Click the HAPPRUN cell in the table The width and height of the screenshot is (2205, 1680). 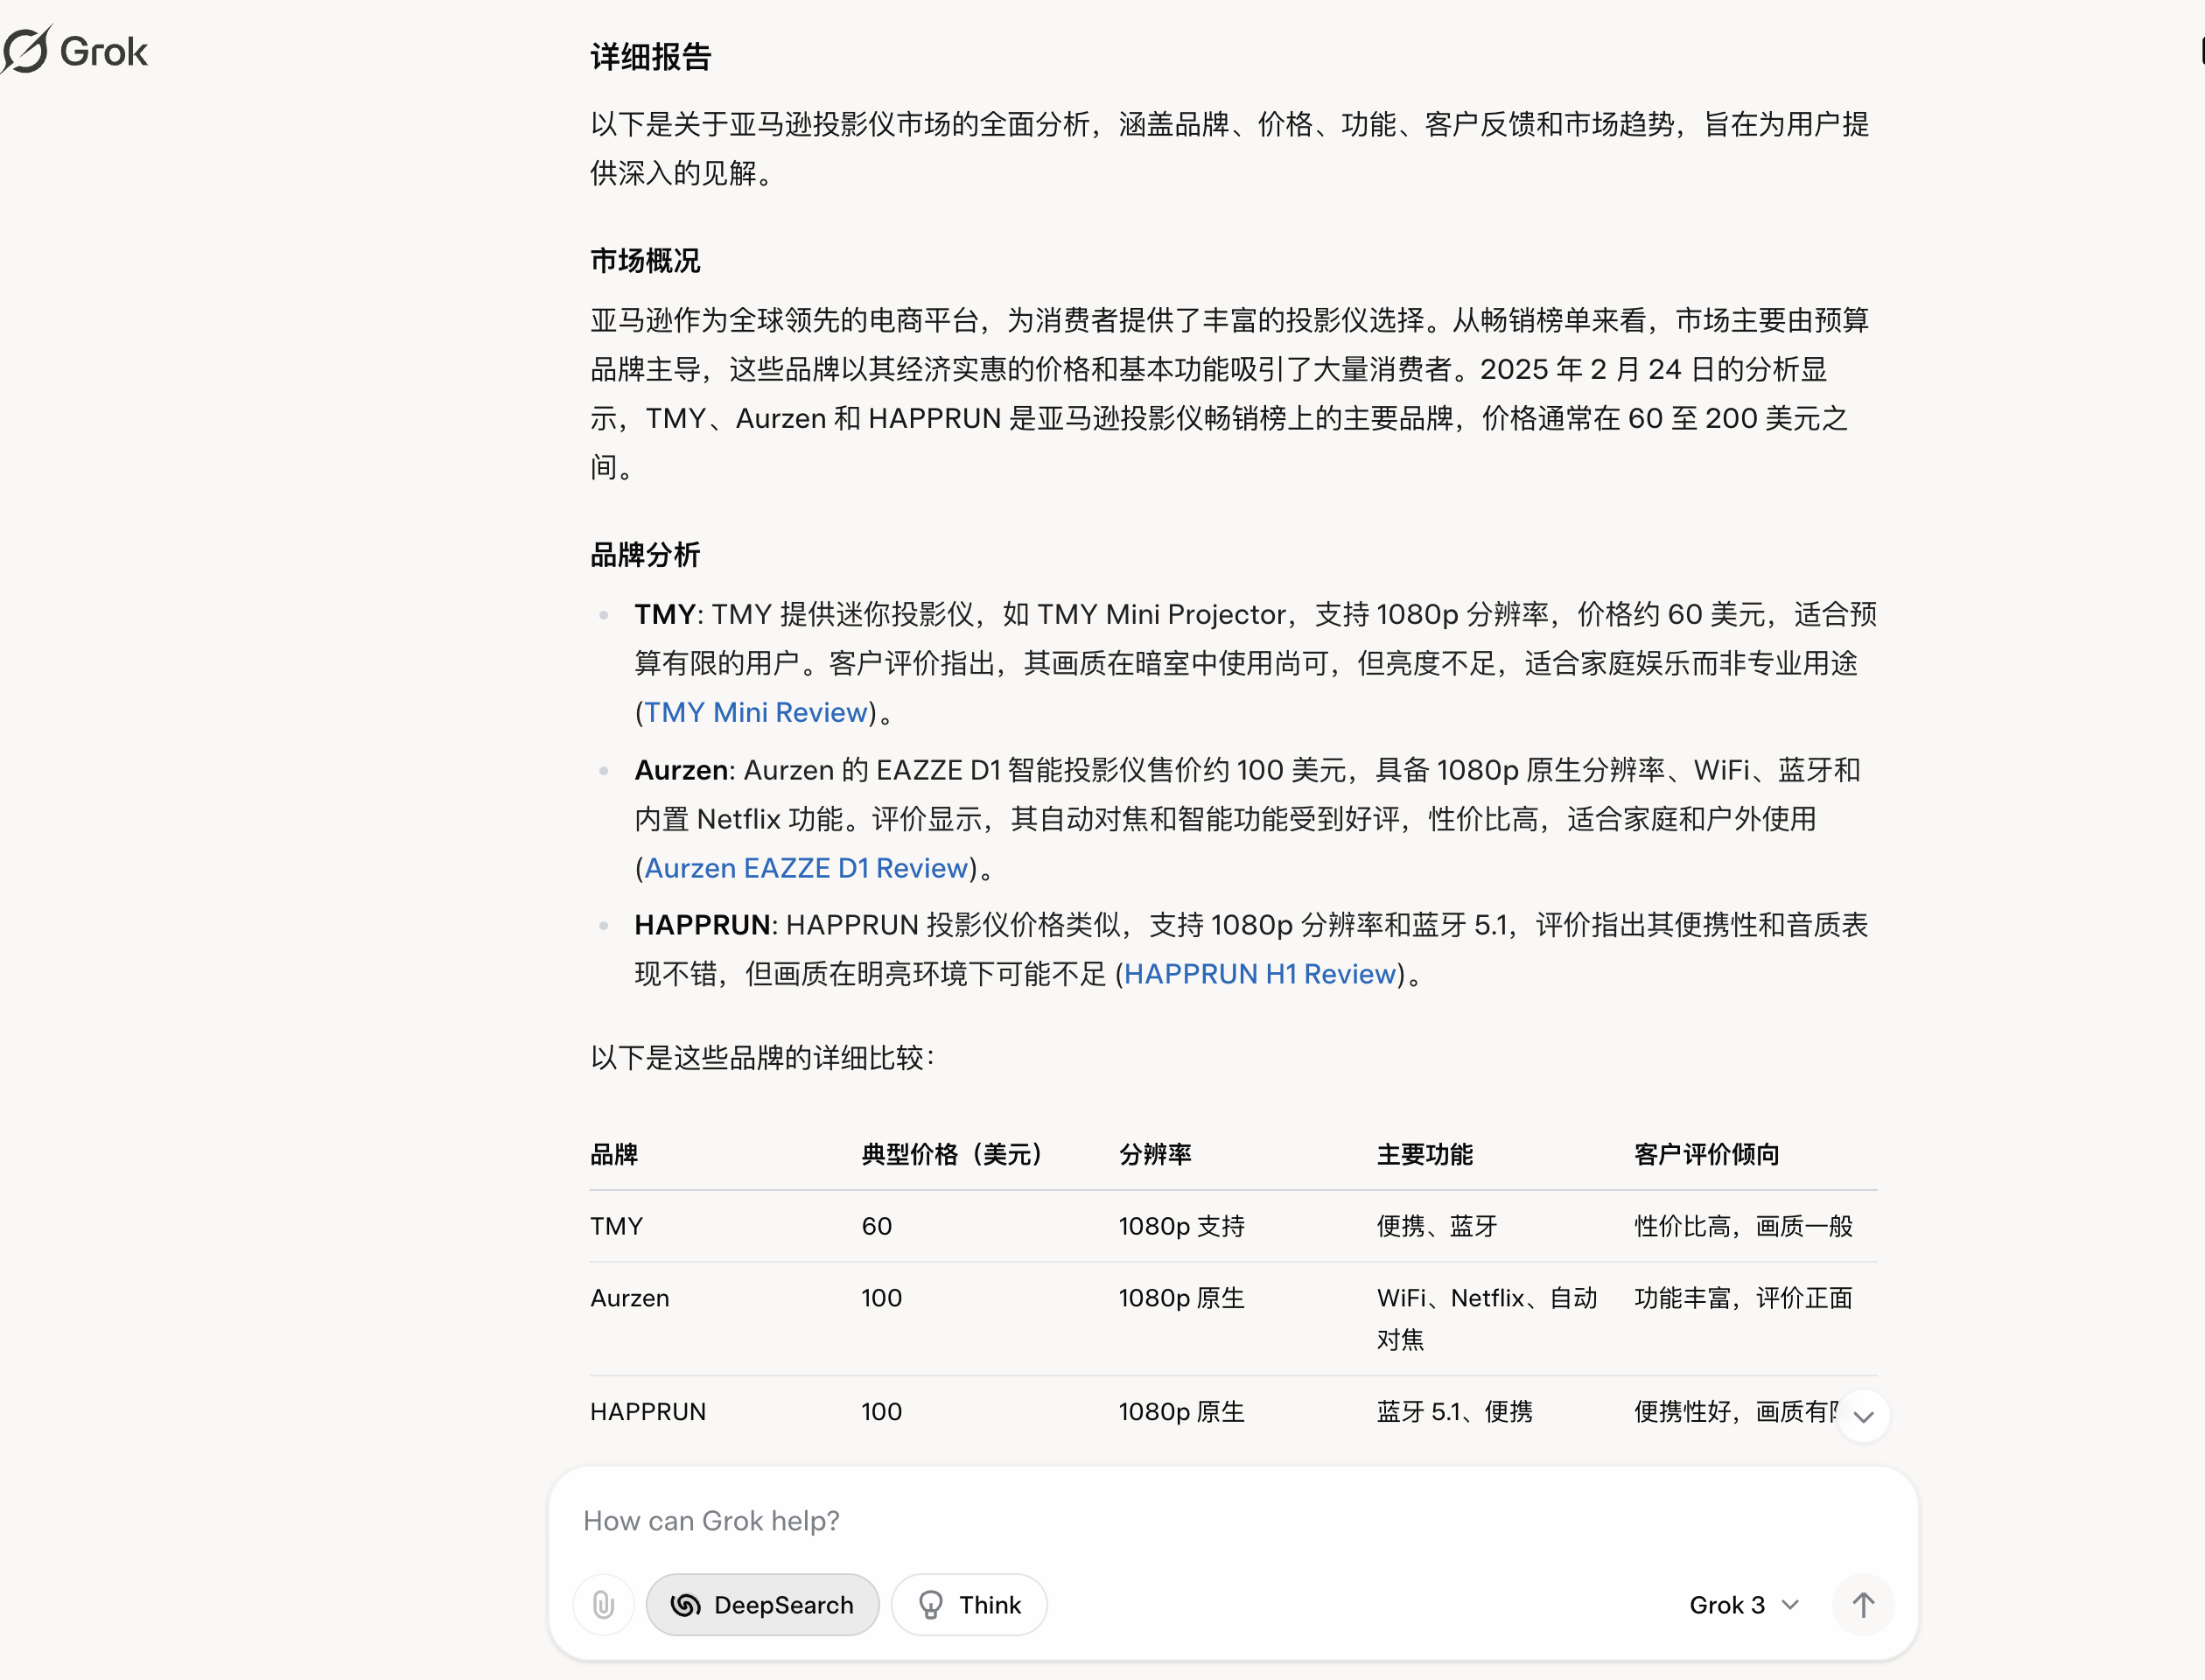click(648, 1412)
